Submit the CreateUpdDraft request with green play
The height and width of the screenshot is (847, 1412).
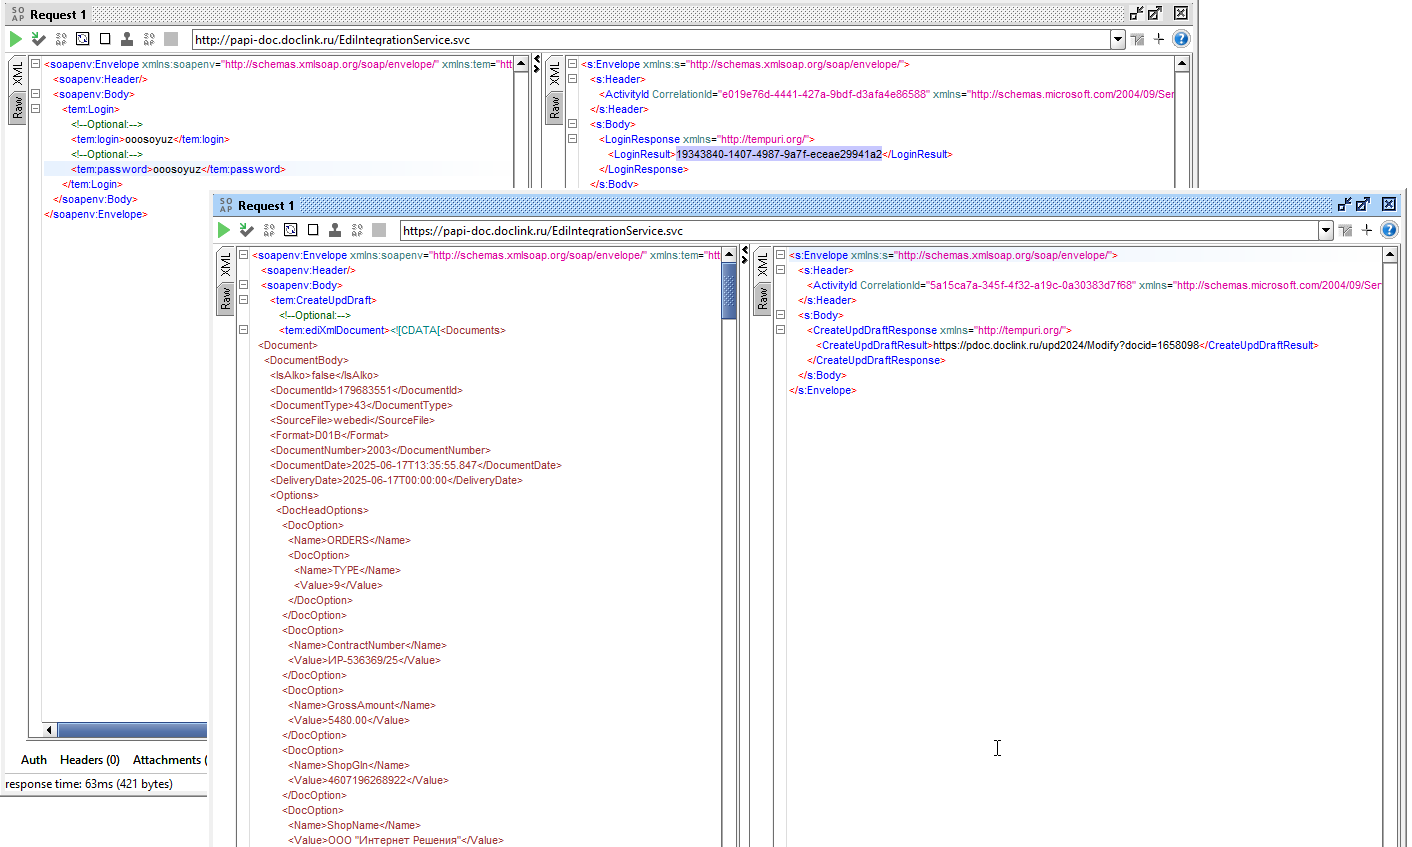224,230
